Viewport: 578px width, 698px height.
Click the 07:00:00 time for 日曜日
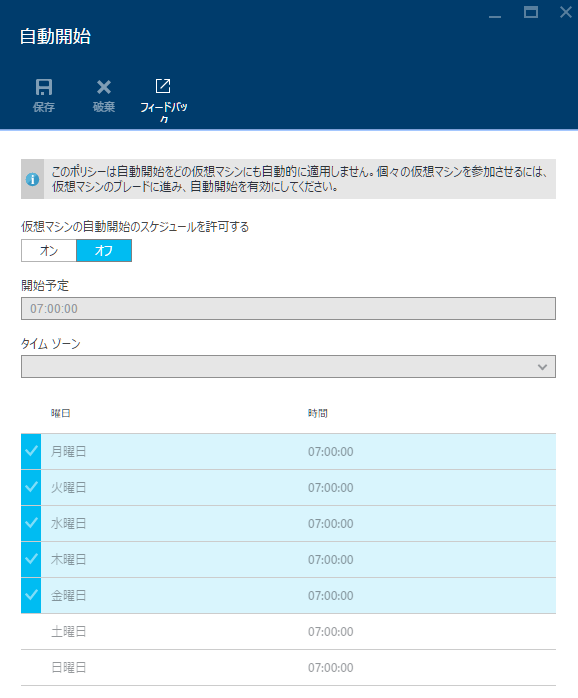(x=330, y=668)
